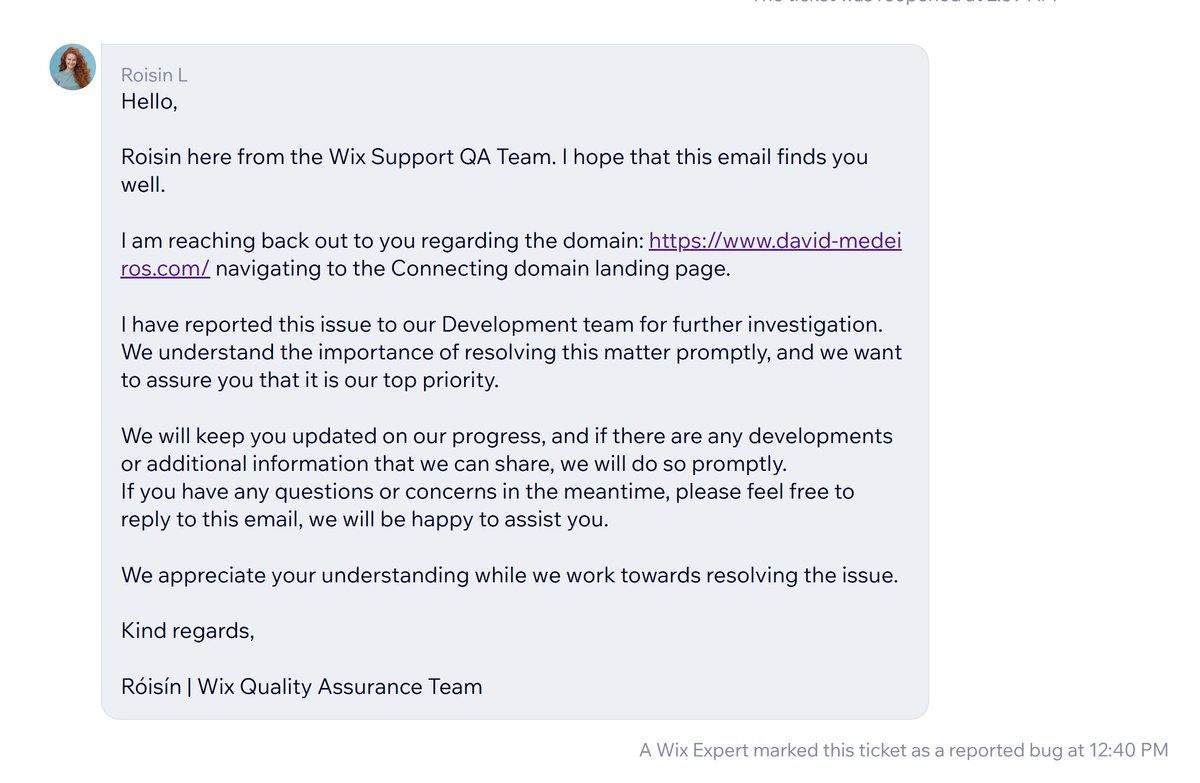The width and height of the screenshot is (1200, 783).
Task: Click Roisin L's round profile avatar
Action: (x=73, y=67)
